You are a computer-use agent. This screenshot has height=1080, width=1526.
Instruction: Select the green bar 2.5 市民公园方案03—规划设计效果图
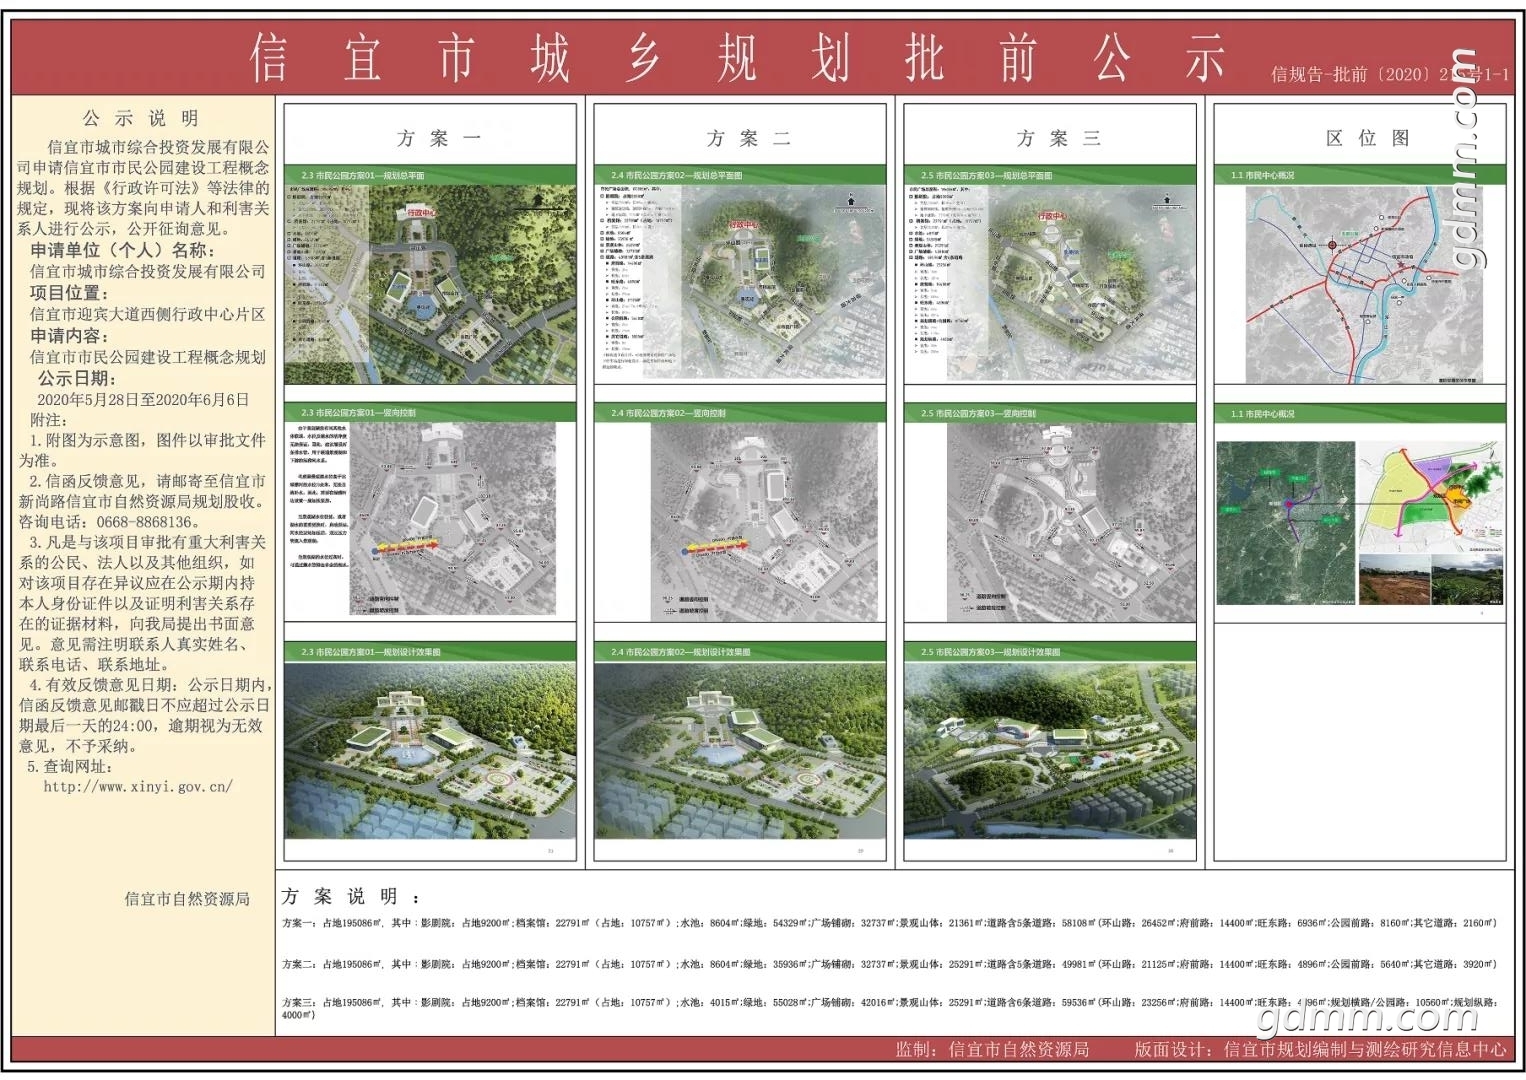(x=1050, y=651)
